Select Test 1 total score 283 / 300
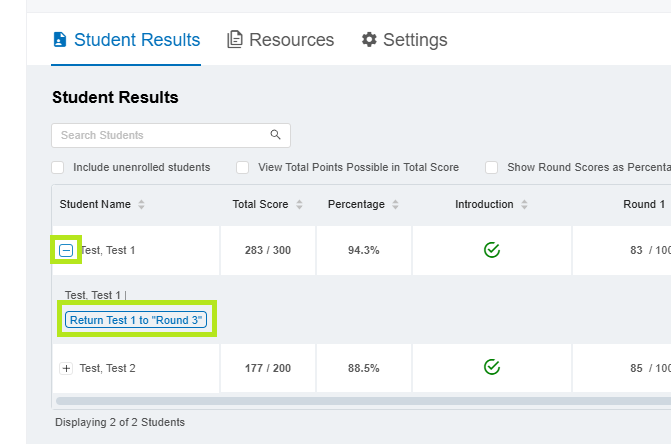The height and width of the screenshot is (444, 671). point(267,250)
